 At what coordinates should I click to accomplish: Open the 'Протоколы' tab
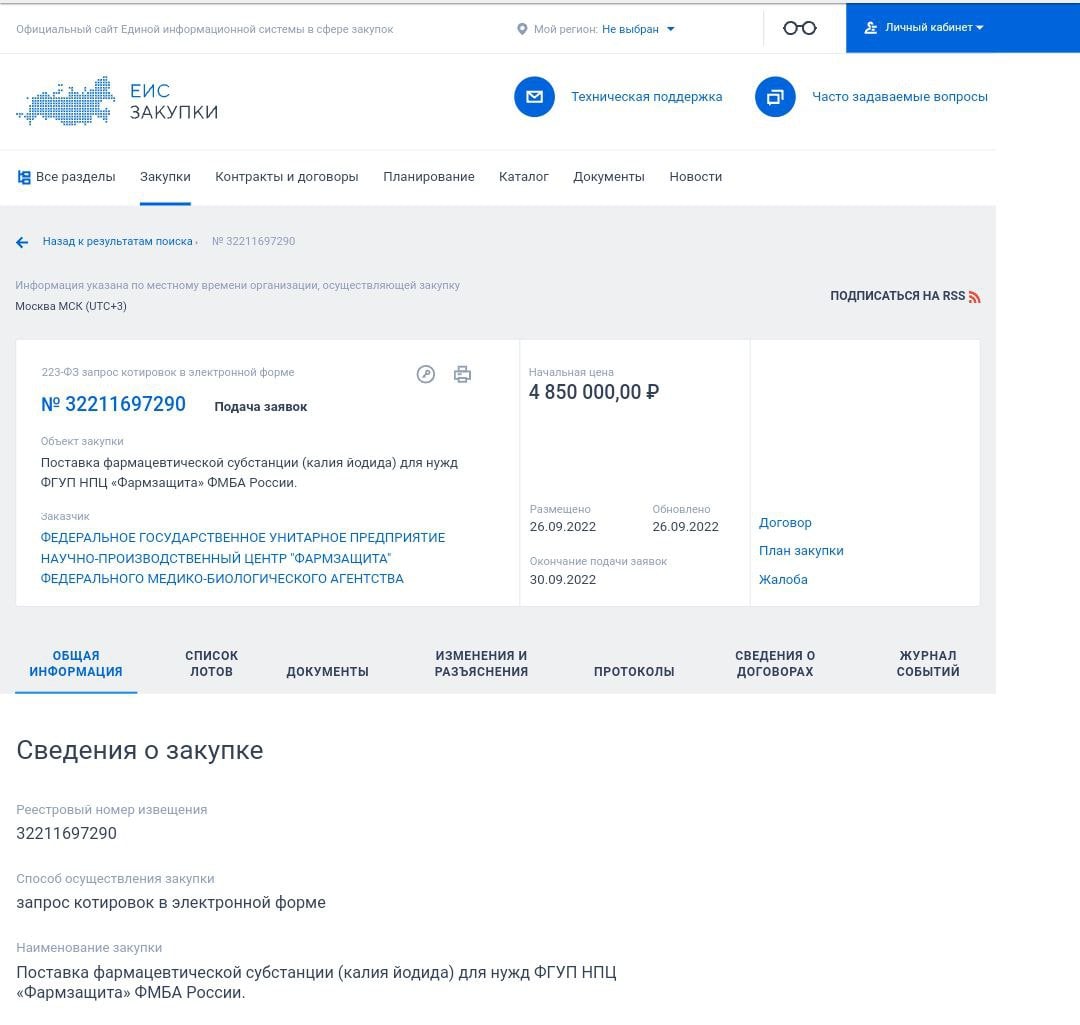pyautogui.click(x=634, y=672)
